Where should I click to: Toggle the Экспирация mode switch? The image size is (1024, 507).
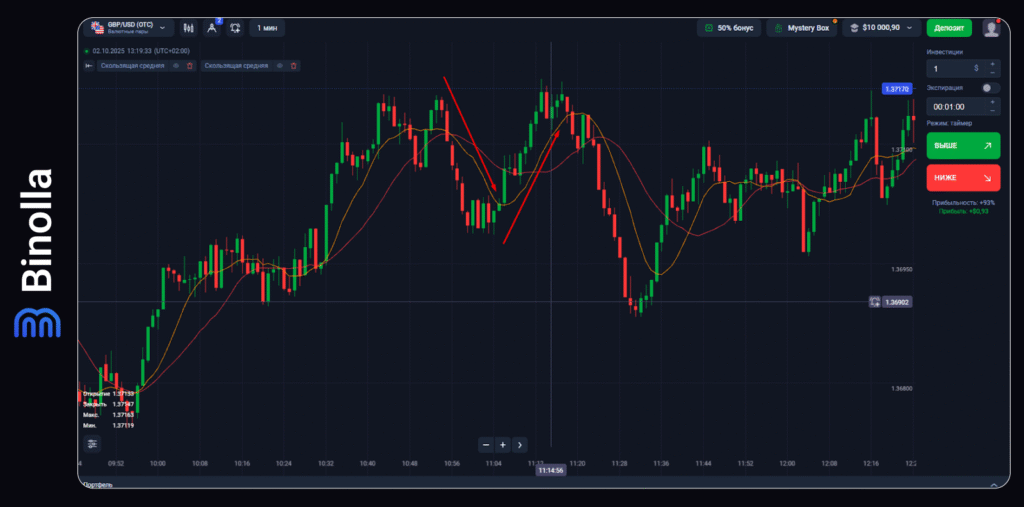[x=988, y=88]
